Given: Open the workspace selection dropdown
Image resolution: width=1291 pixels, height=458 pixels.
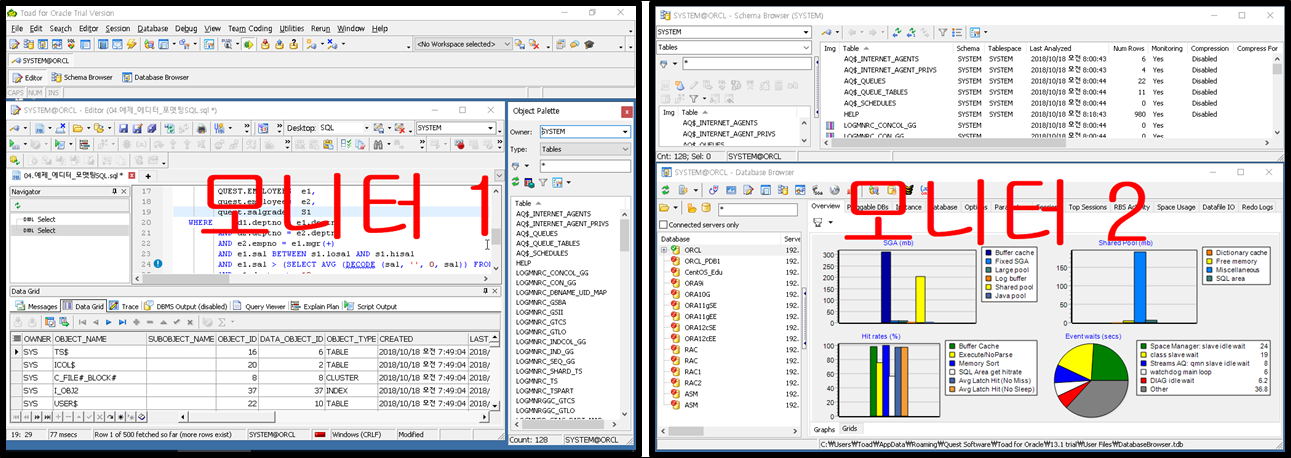Looking at the screenshot, I should (520, 44).
